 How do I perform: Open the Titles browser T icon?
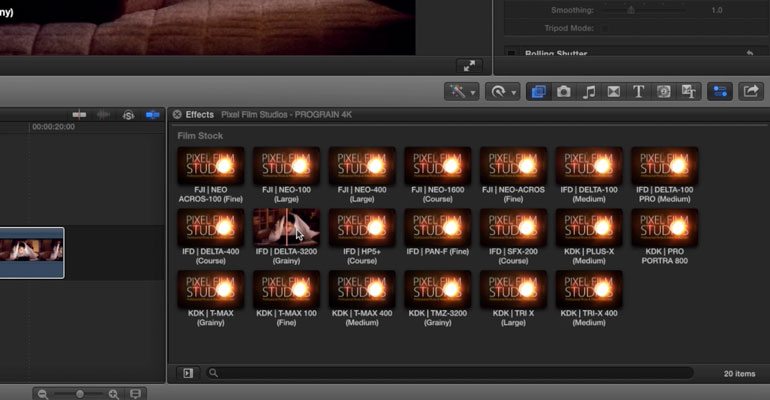pyautogui.click(x=638, y=92)
